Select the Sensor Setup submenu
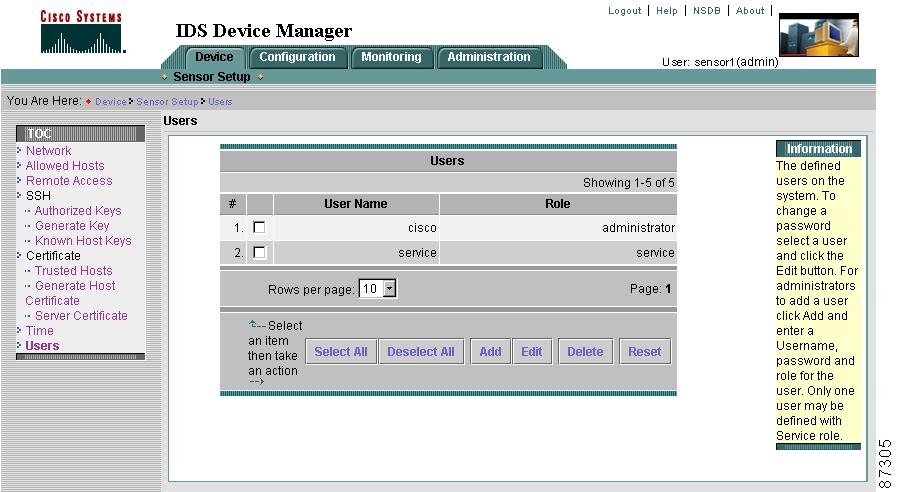Image resolution: width=897 pixels, height=492 pixels. (212, 77)
